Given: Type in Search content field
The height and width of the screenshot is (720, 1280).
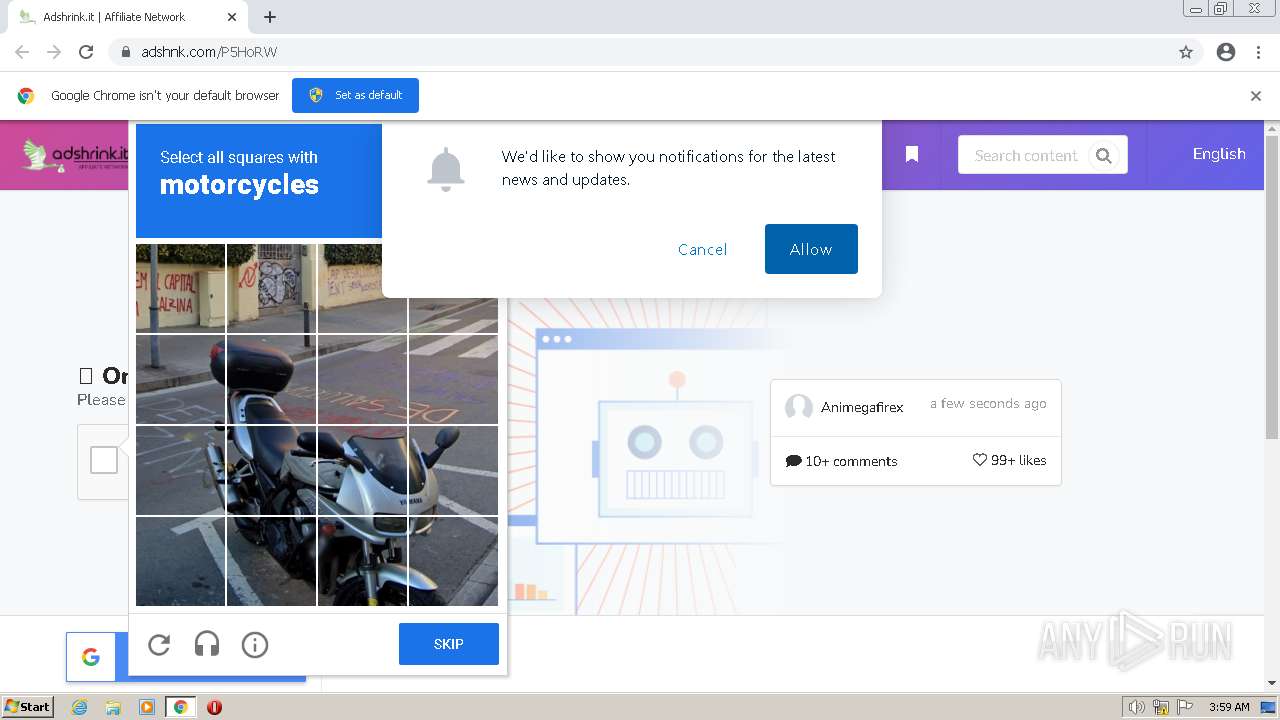Looking at the screenshot, I should point(1026,155).
